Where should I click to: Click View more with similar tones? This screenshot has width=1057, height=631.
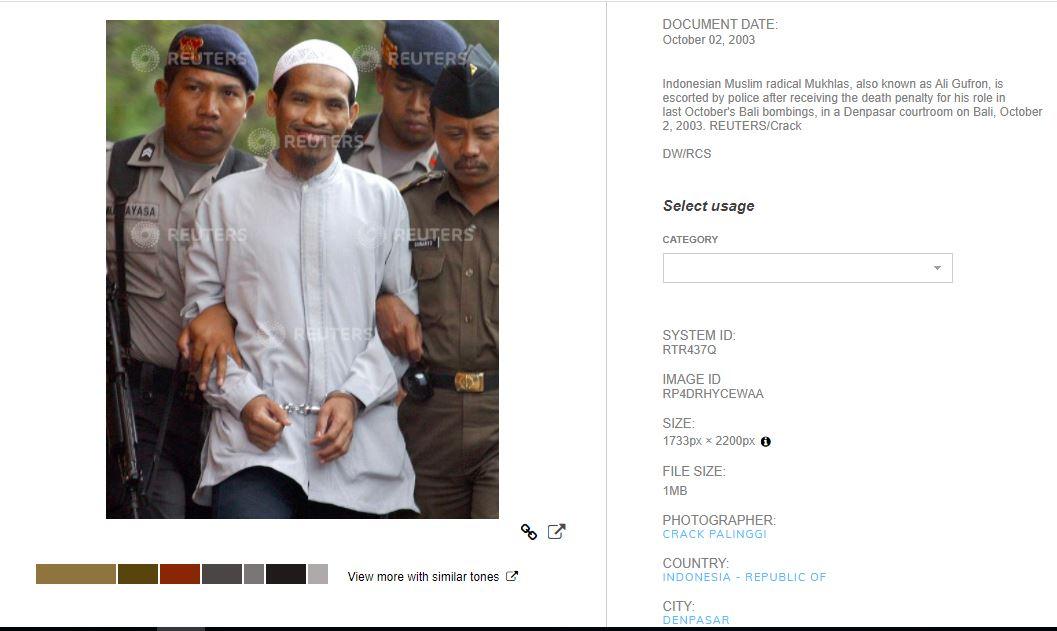click(423, 576)
